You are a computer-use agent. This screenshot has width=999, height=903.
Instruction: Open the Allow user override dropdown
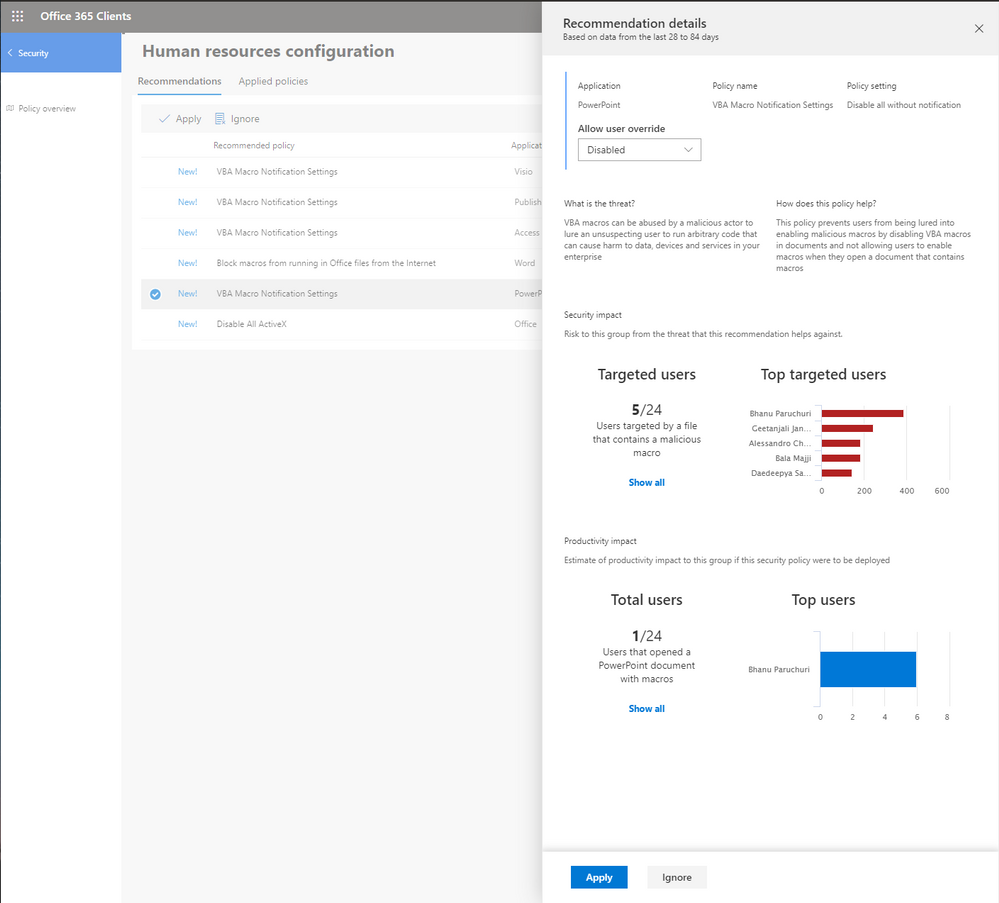point(639,150)
